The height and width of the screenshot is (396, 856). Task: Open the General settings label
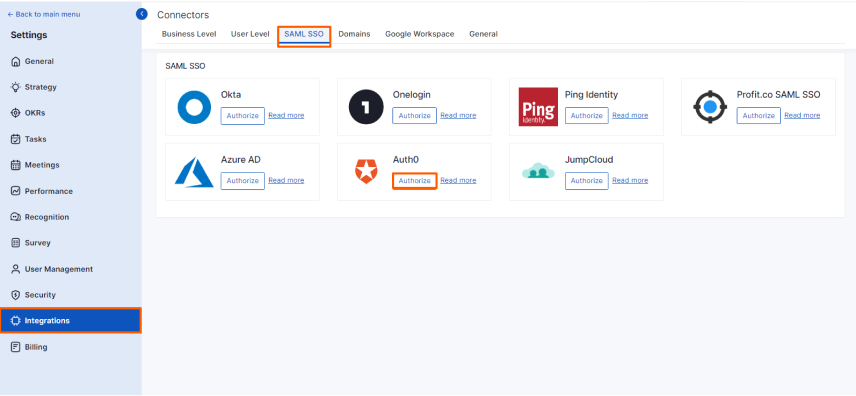tap(39, 62)
